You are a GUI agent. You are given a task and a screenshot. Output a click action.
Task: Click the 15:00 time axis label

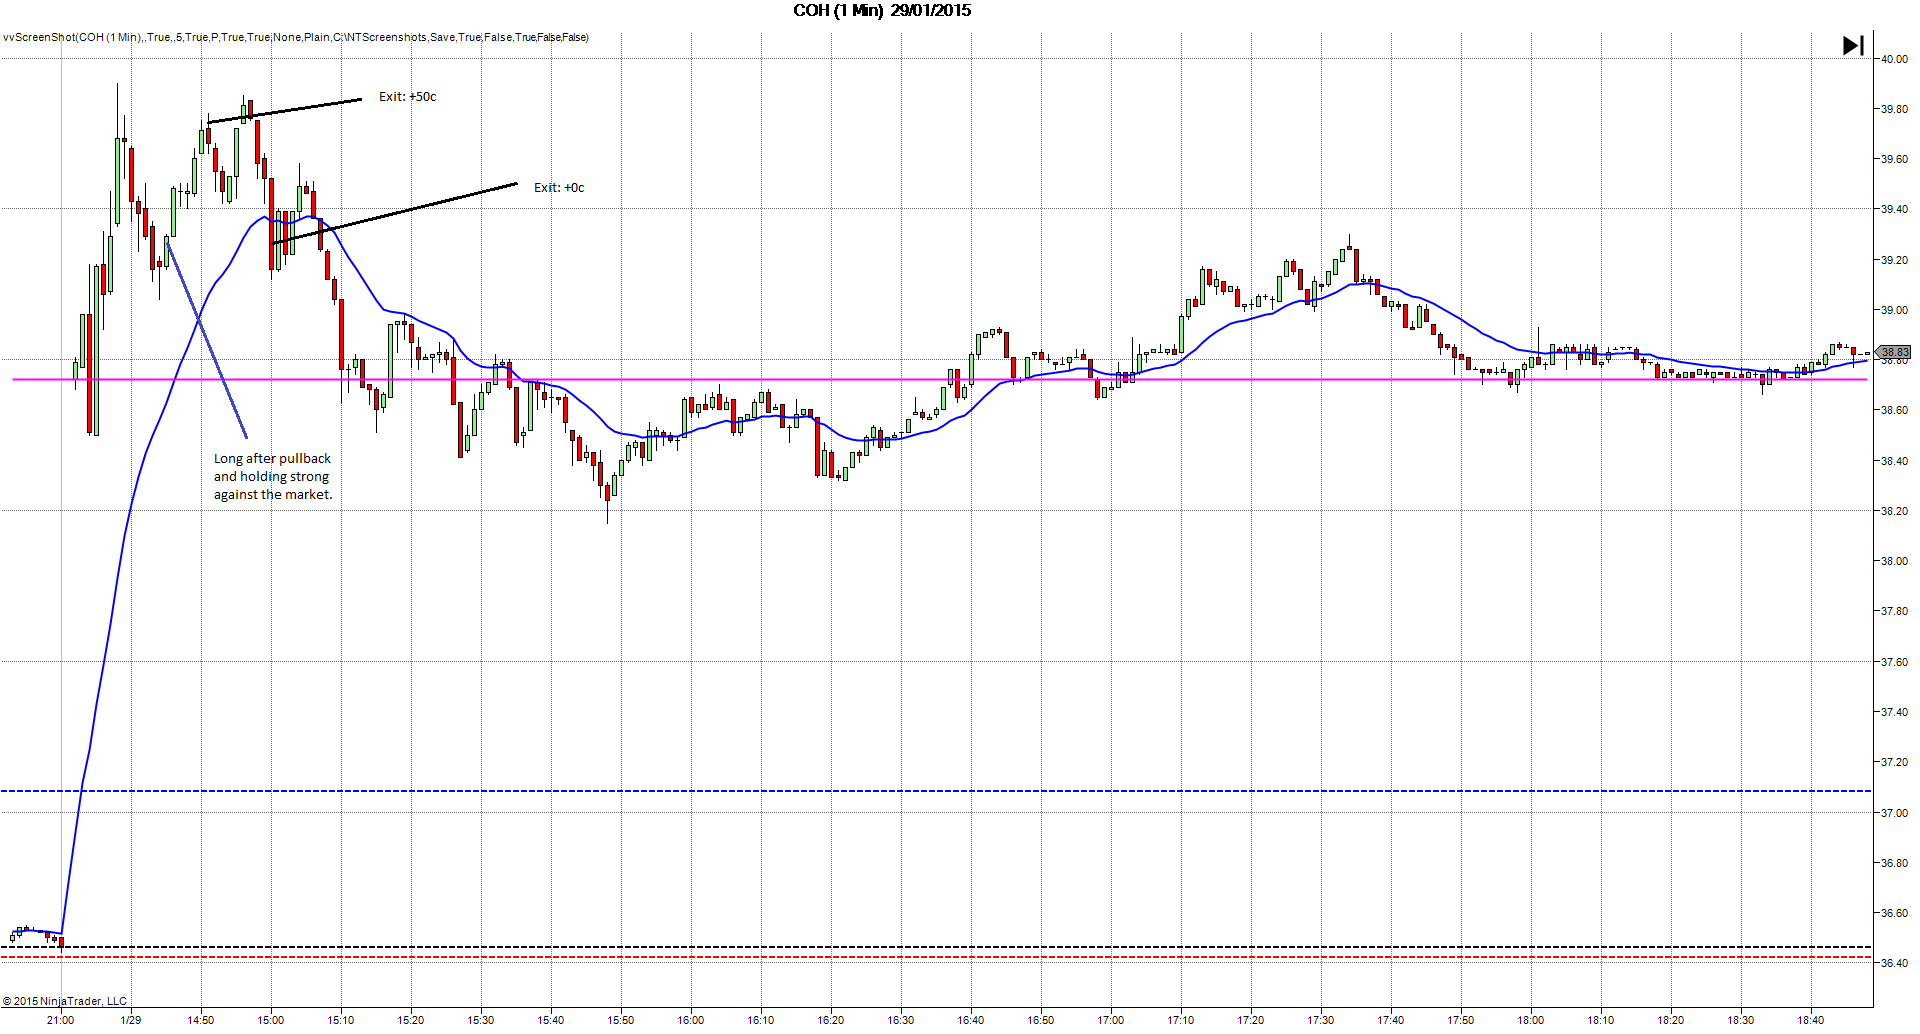pos(271,1020)
